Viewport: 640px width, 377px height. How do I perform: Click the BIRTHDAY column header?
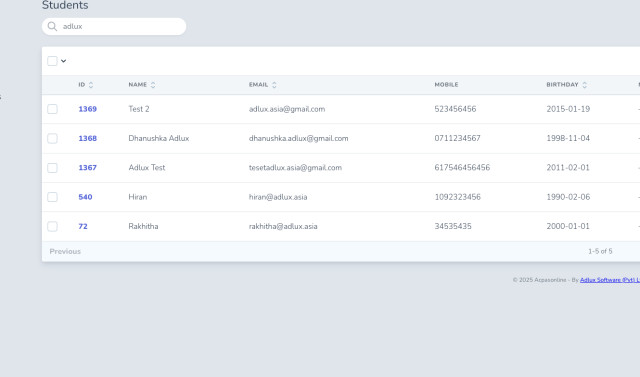coord(562,85)
